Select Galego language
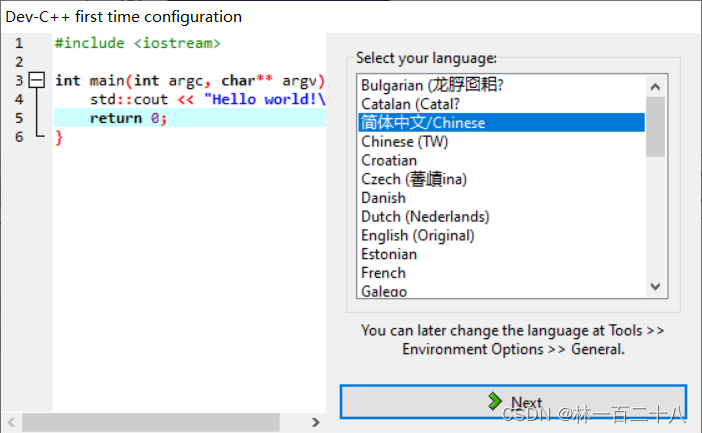The height and width of the screenshot is (433, 702). (x=501, y=291)
